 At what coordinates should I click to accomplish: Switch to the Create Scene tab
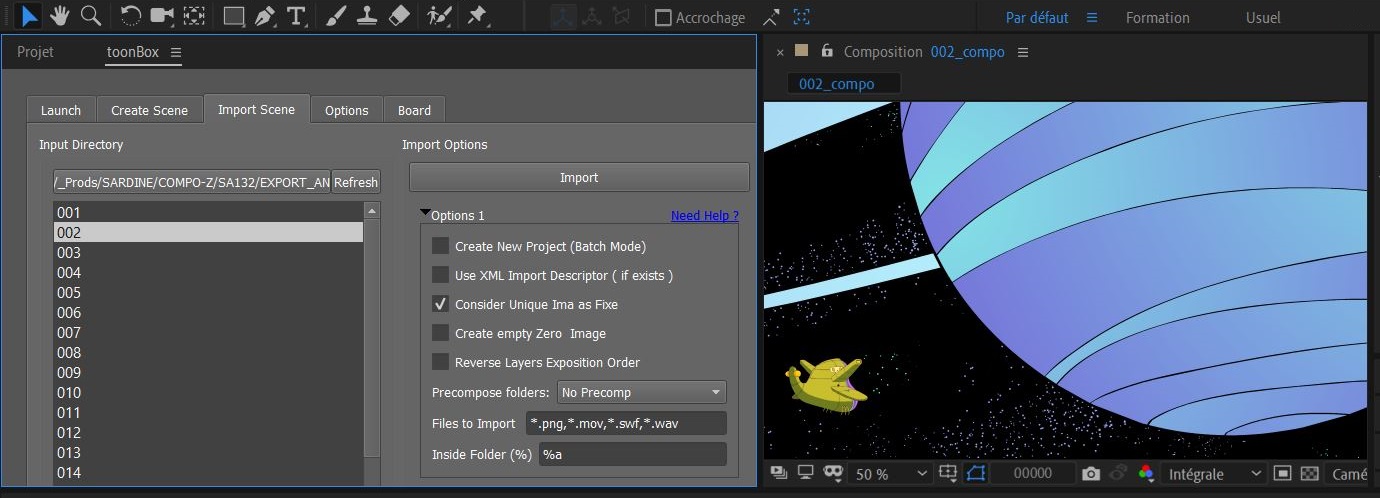(x=149, y=110)
